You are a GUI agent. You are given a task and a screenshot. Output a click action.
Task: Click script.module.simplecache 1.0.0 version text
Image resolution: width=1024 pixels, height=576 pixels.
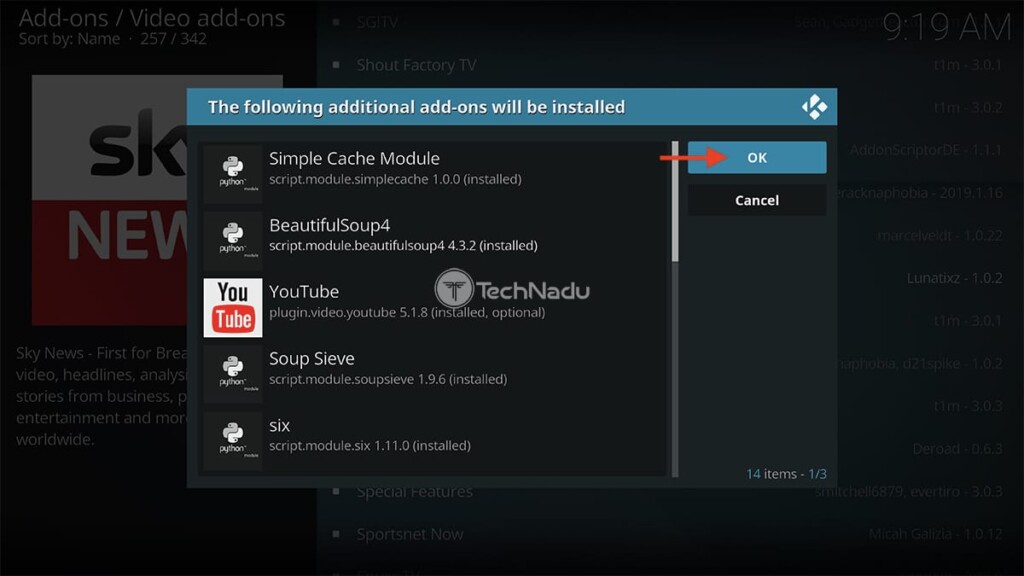(395, 179)
